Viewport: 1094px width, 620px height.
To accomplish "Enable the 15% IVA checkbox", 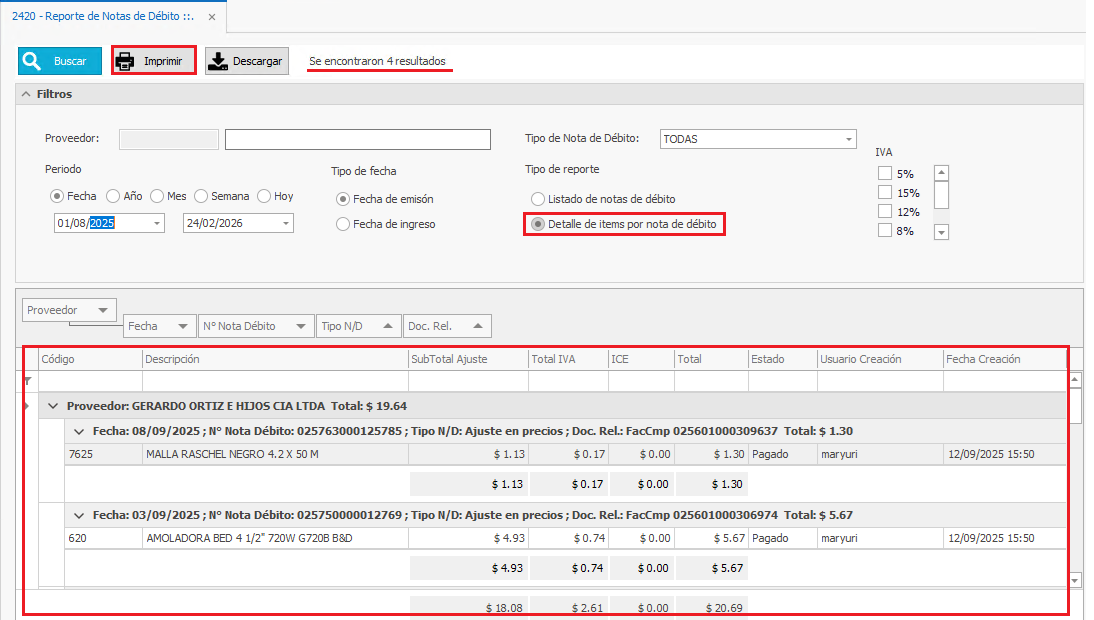I will point(884,192).
